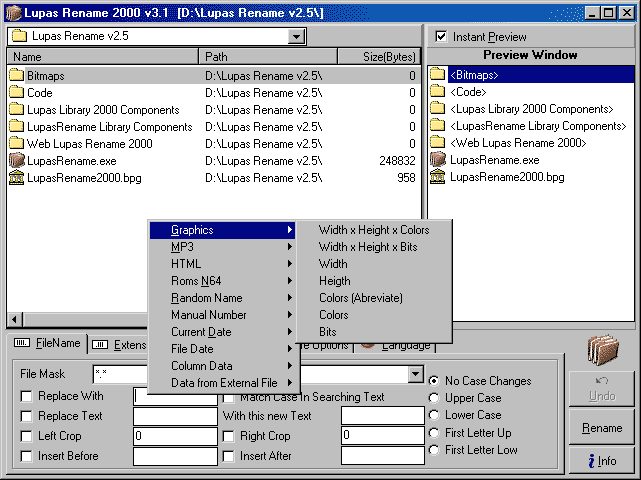Switch to the FileName tab

pos(46,344)
